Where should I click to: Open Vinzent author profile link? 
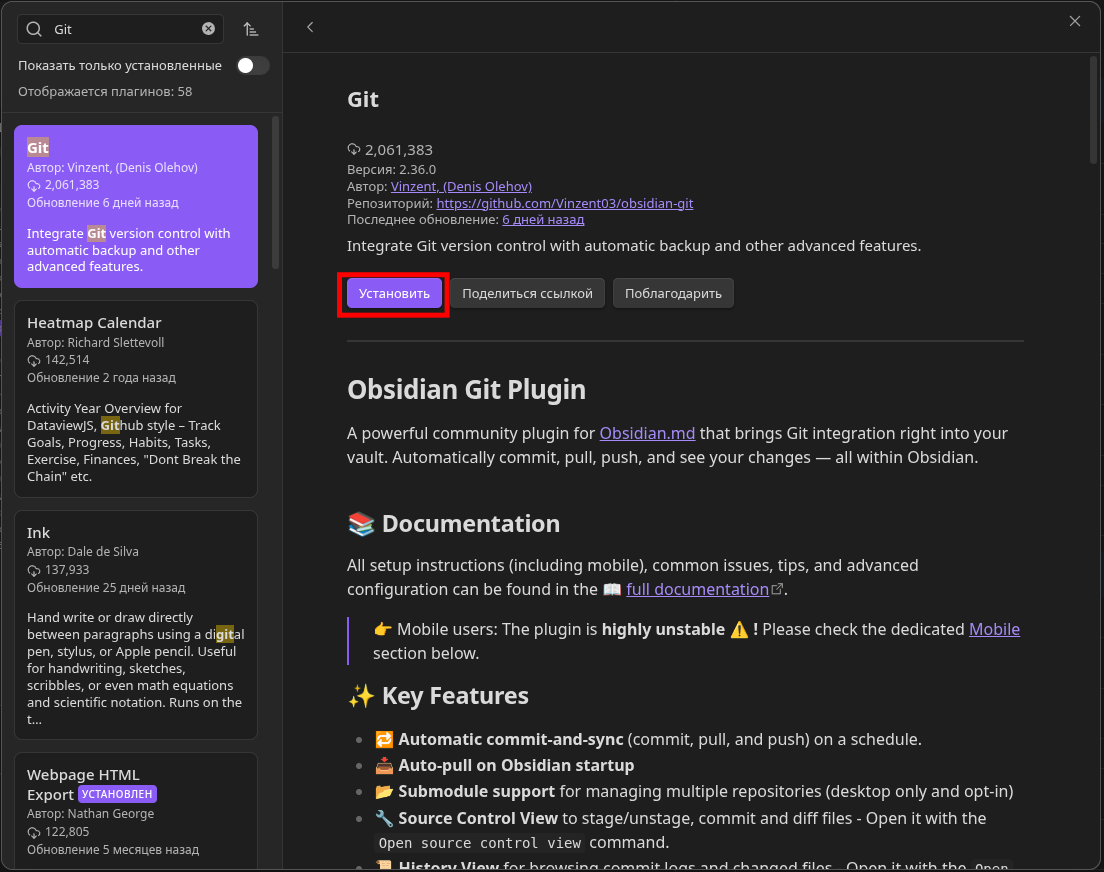[461, 186]
